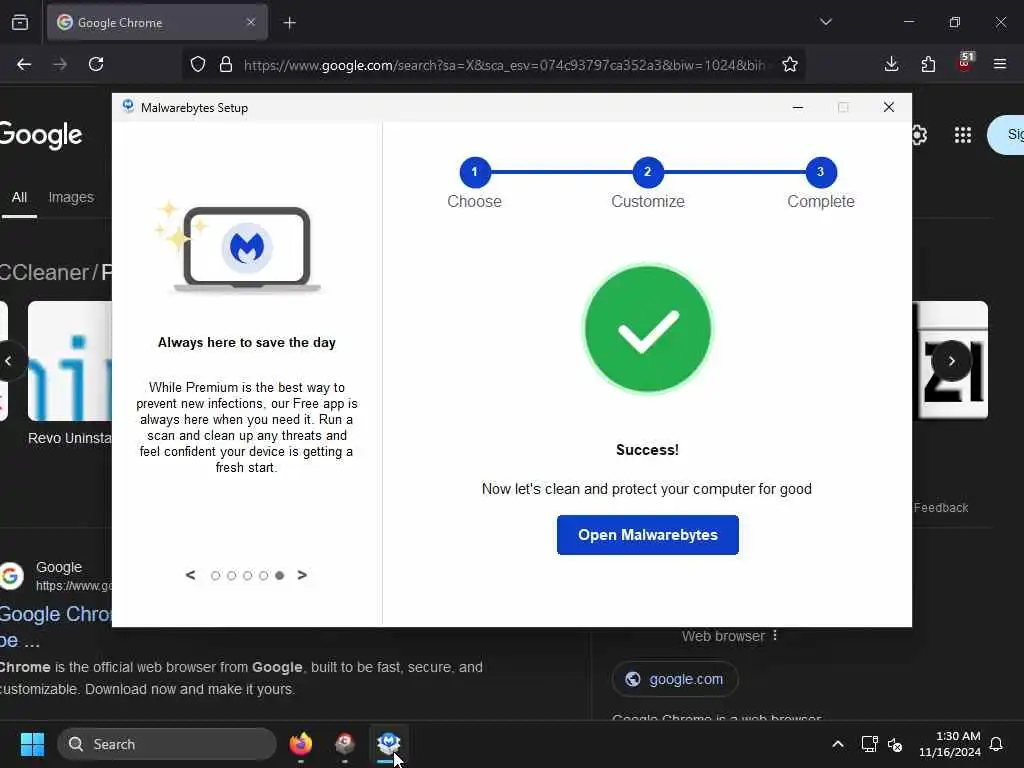Click step 2 Customize circle
Viewport: 1024px width, 768px height.
pos(647,172)
